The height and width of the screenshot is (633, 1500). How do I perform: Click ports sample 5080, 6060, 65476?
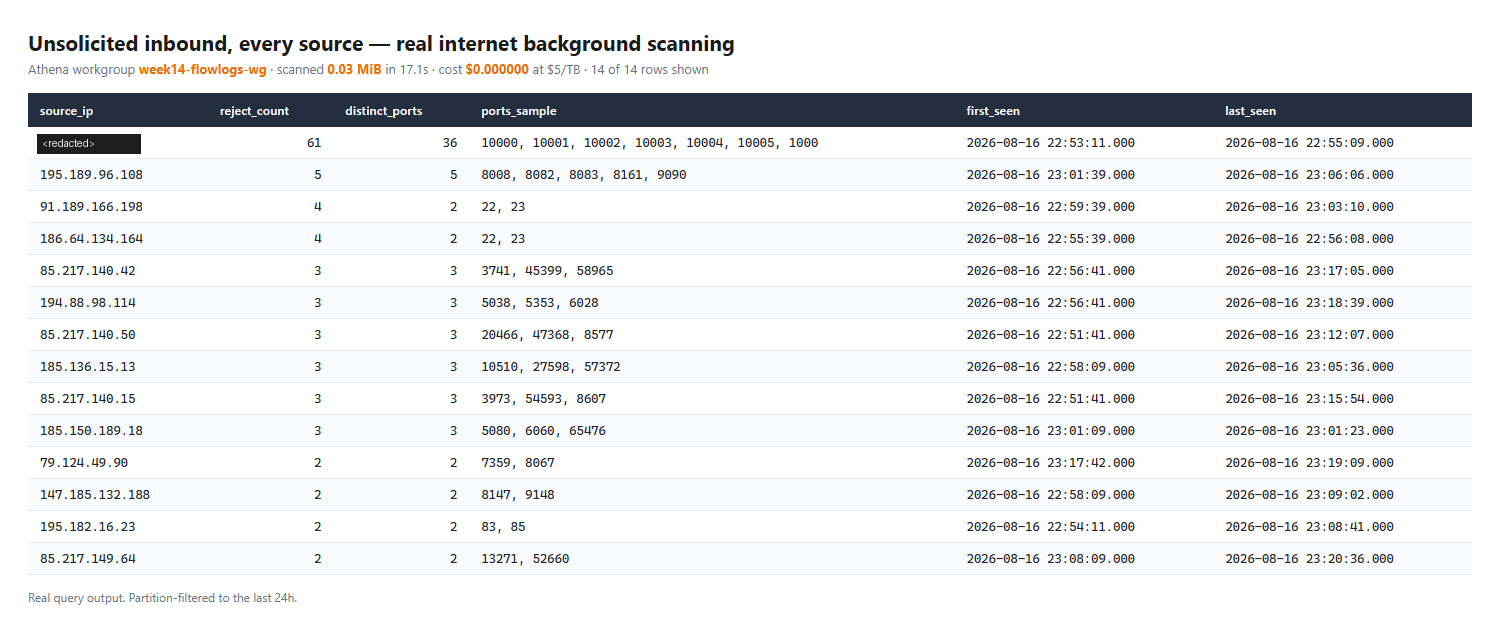pos(544,431)
